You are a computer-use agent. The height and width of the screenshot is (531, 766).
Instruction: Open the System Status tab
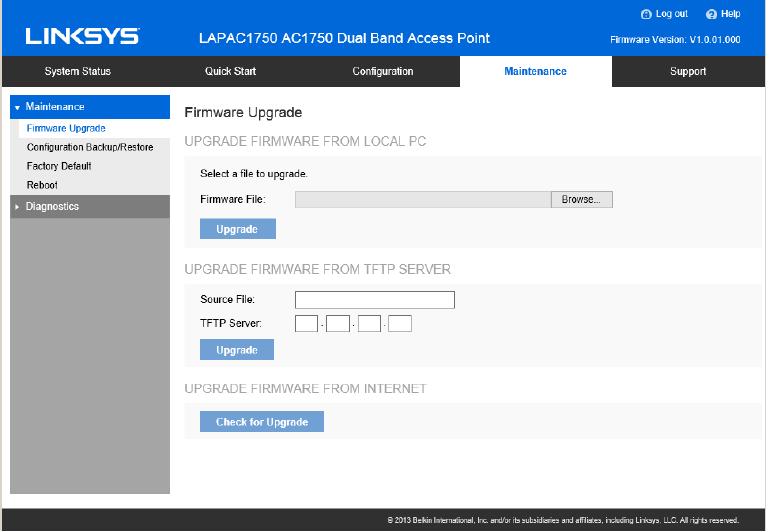[78, 71]
